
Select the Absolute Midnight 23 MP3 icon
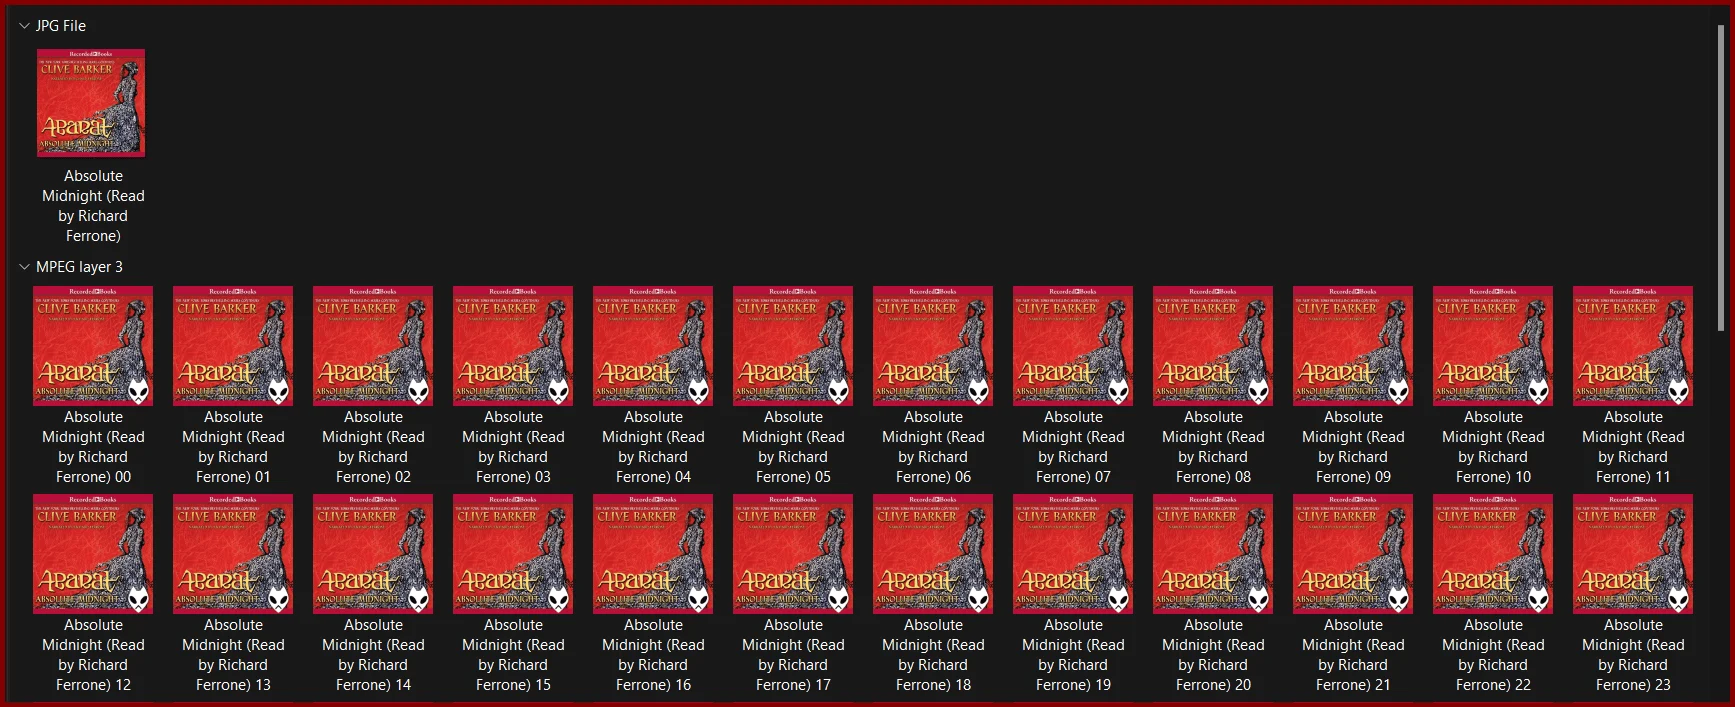(1633, 554)
